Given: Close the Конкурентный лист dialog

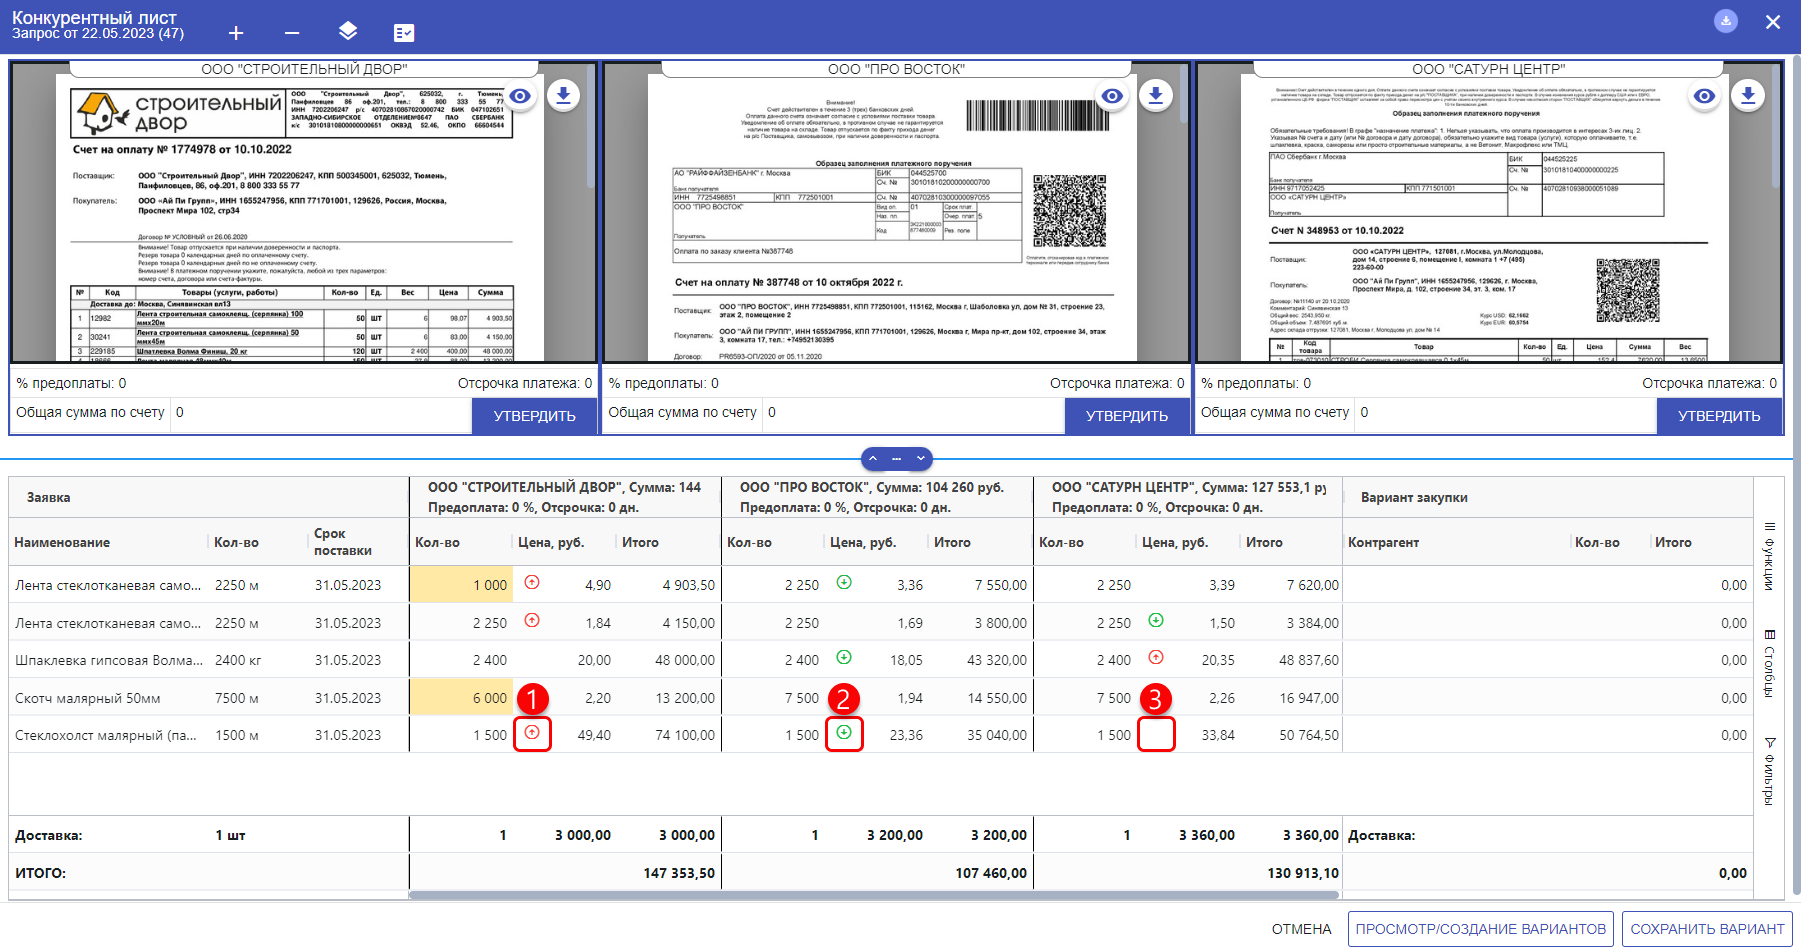Looking at the screenshot, I should [x=1773, y=22].
